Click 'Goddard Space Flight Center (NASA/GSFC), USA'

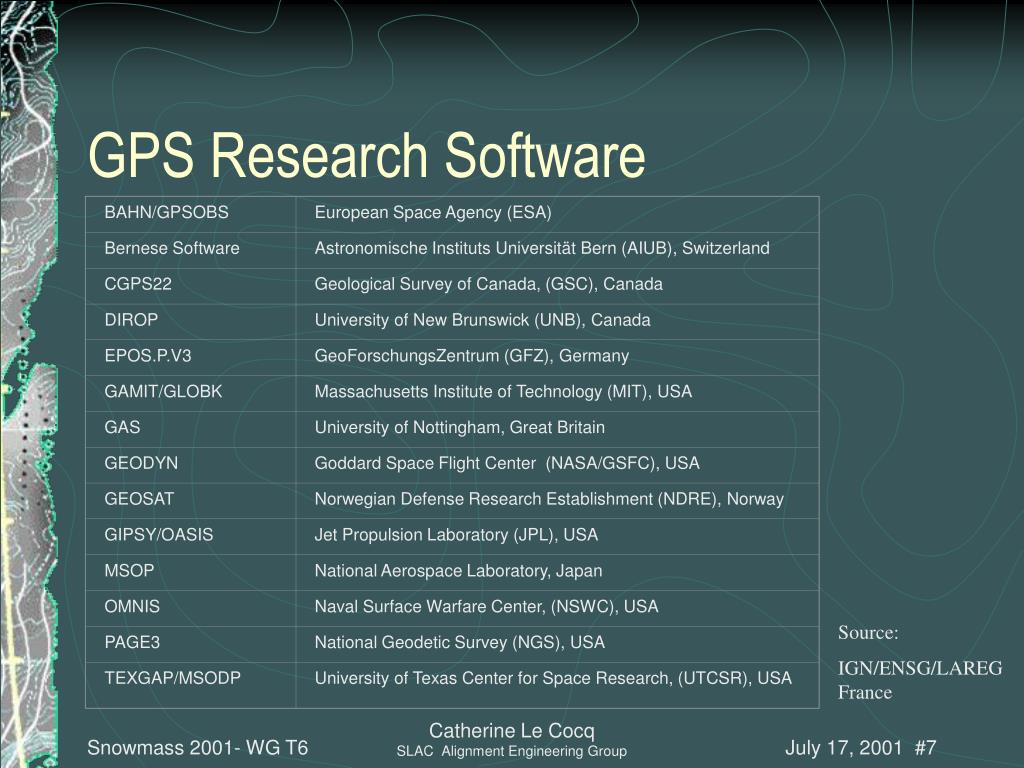coord(507,463)
